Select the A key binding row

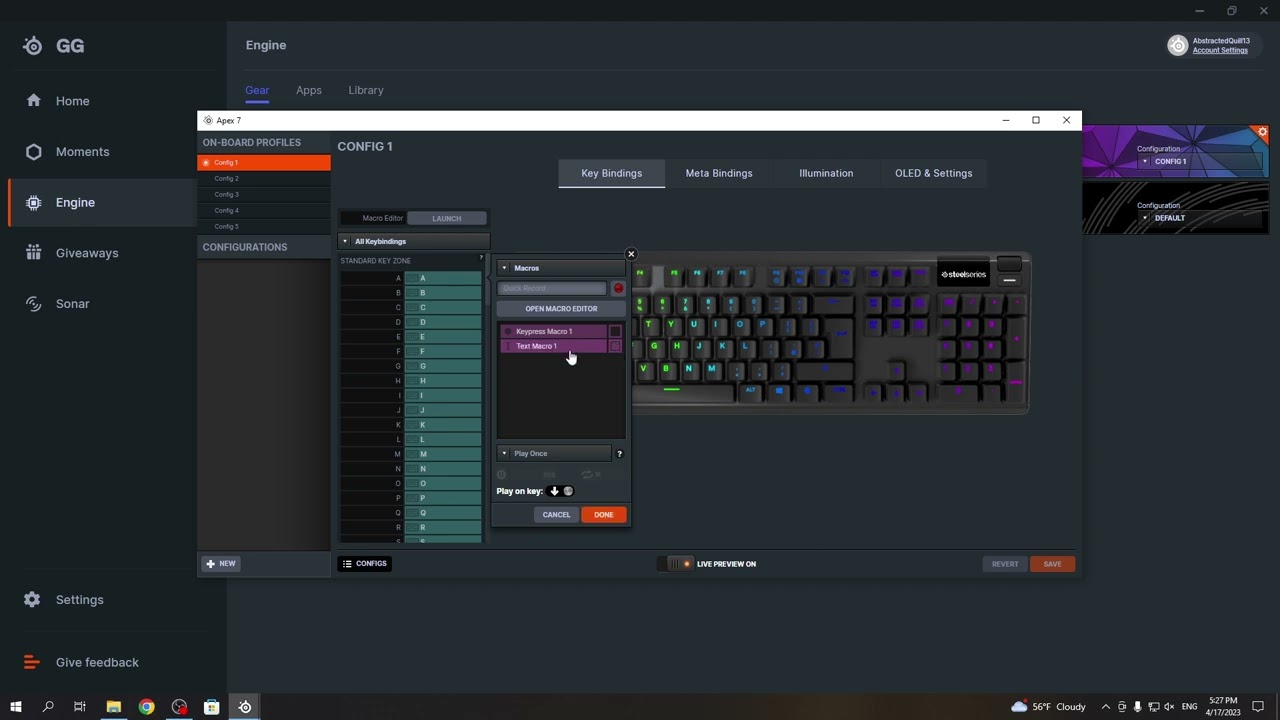411,278
